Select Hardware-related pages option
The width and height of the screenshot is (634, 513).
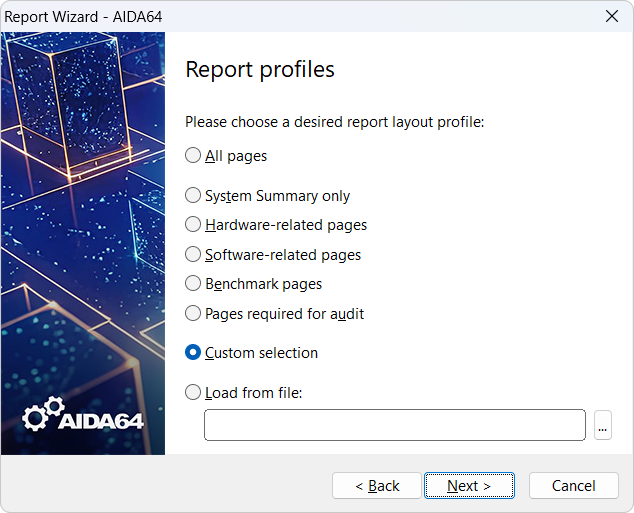click(x=193, y=225)
